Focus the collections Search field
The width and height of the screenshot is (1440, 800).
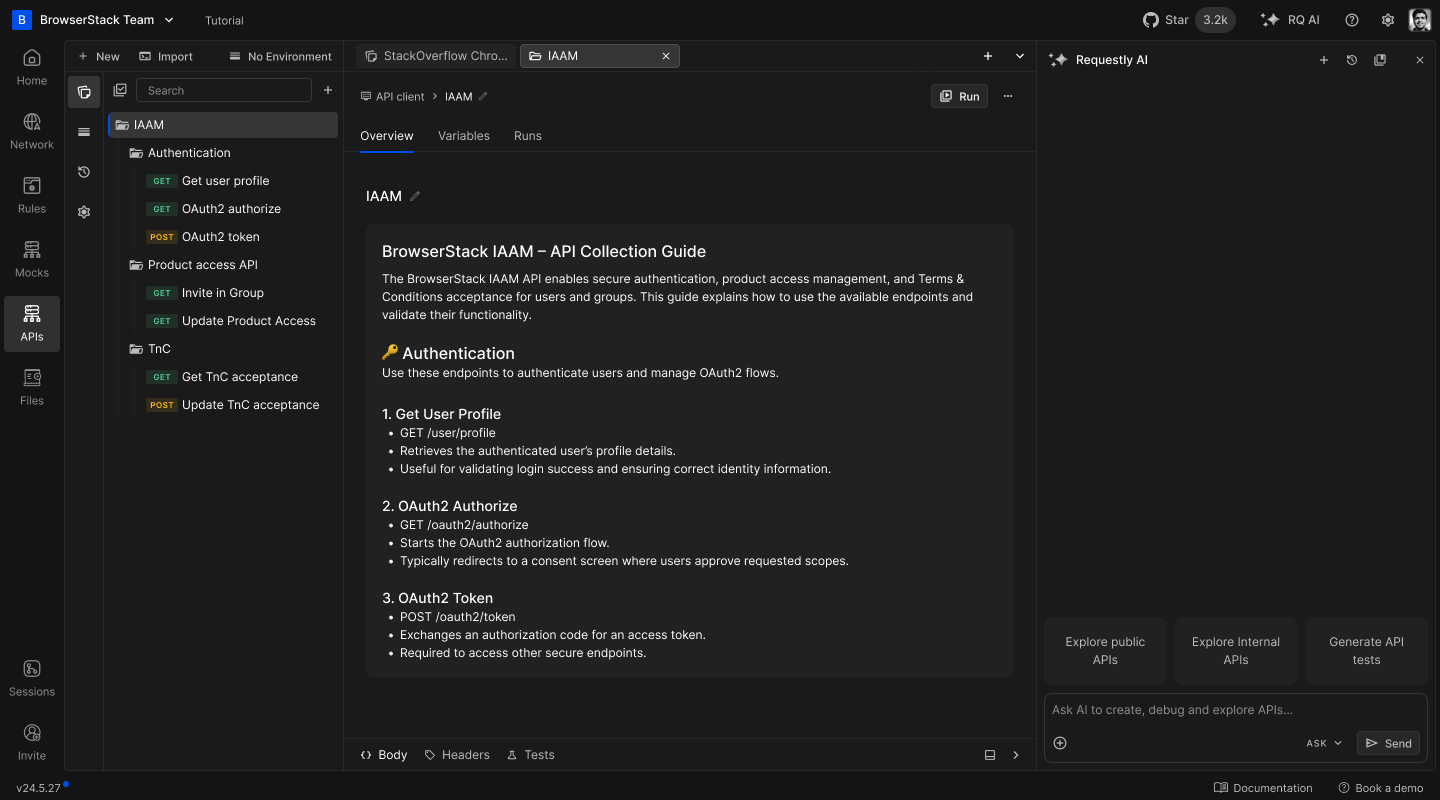(x=224, y=90)
